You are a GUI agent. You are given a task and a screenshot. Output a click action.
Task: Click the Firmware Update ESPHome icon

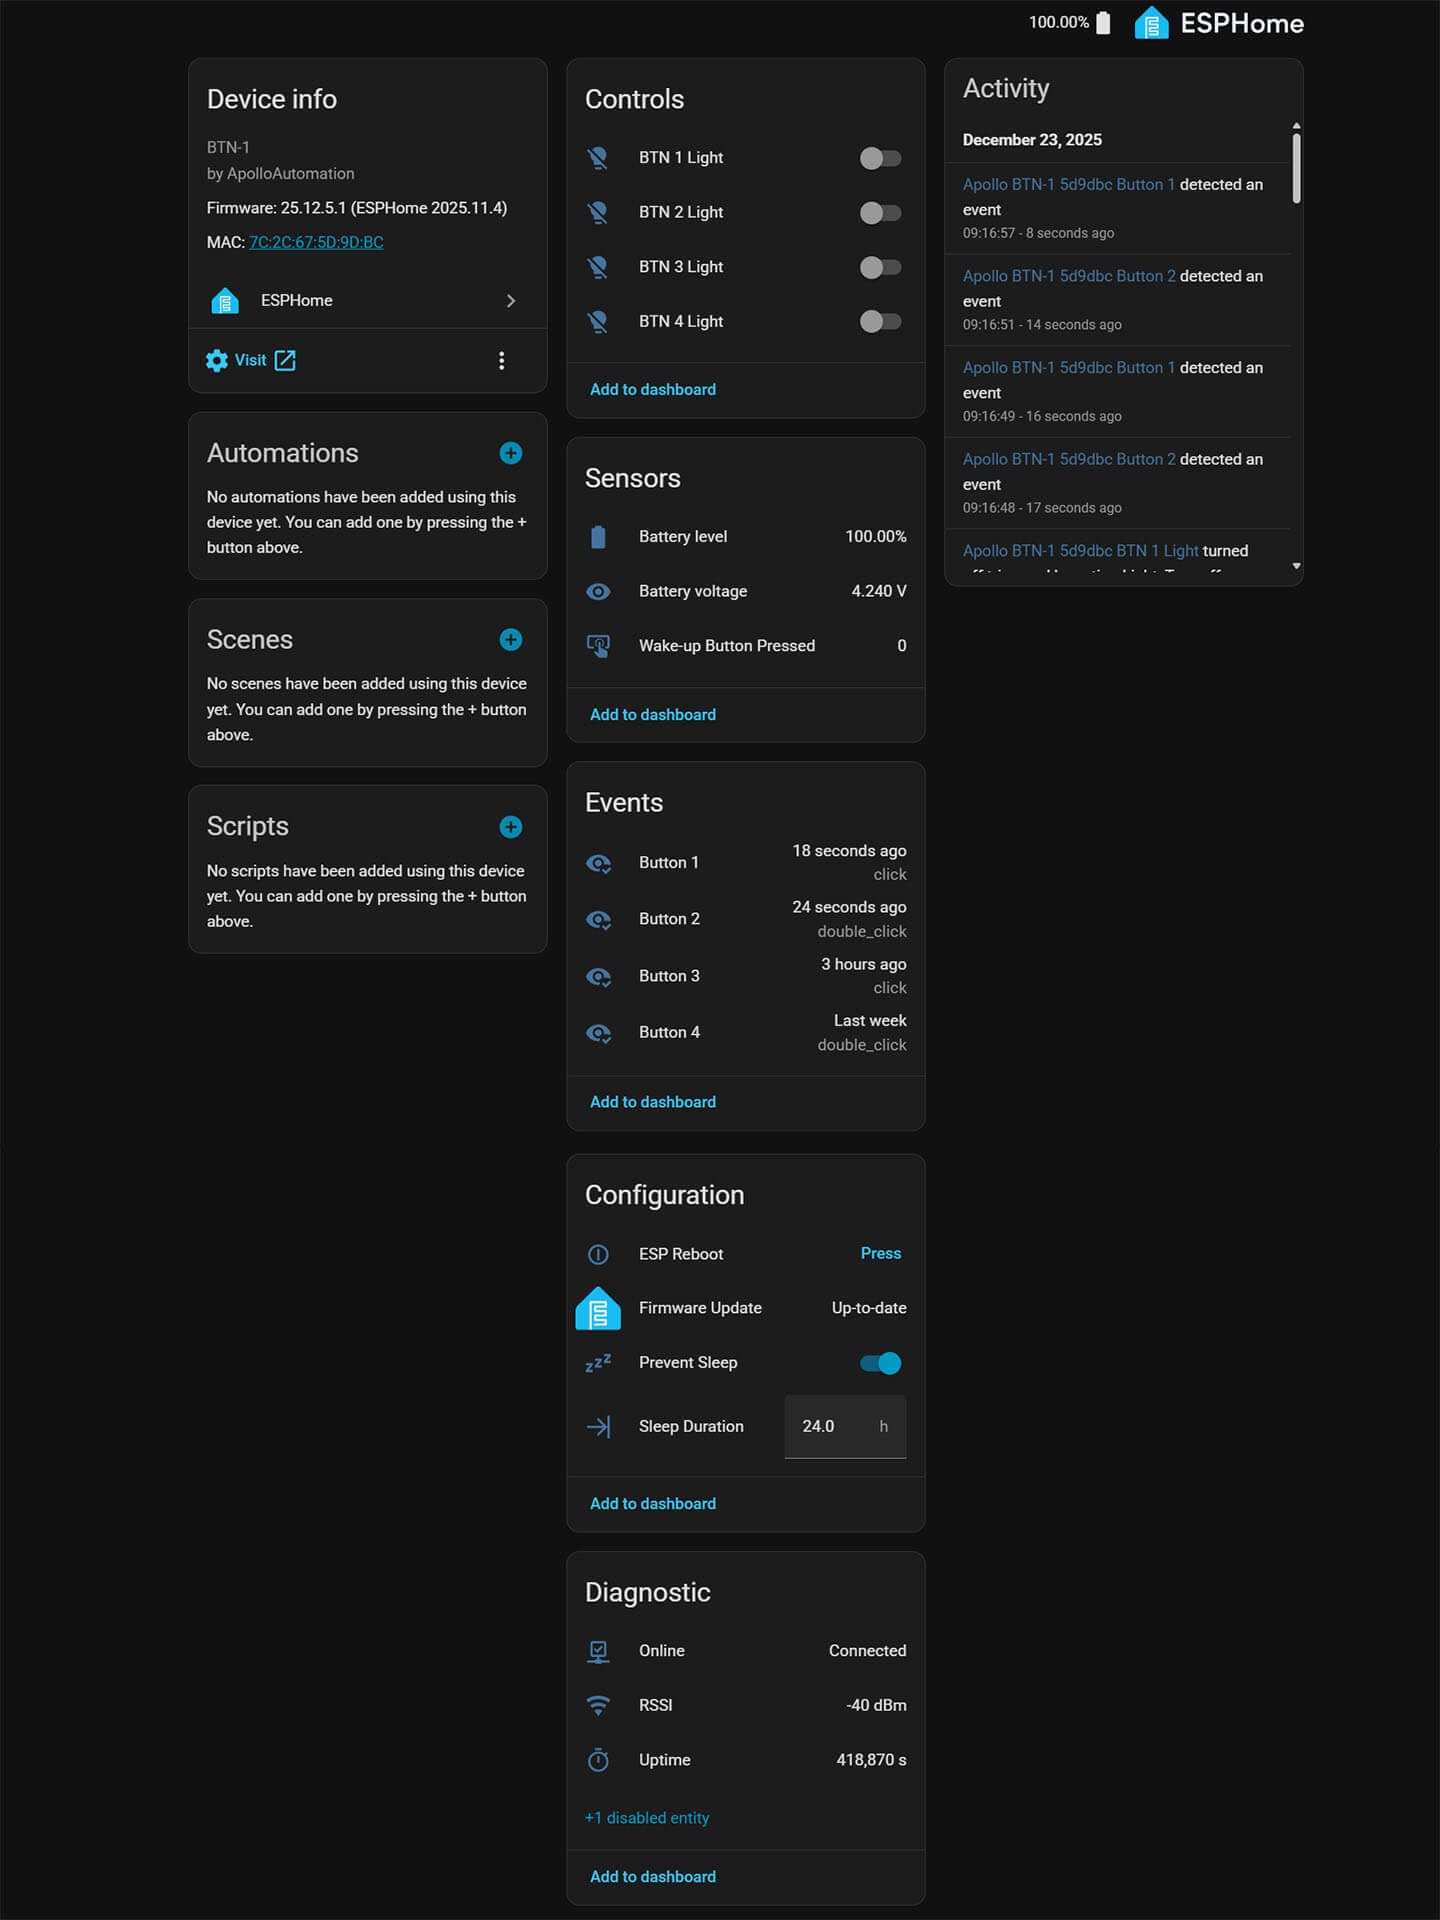[598, 1308]
